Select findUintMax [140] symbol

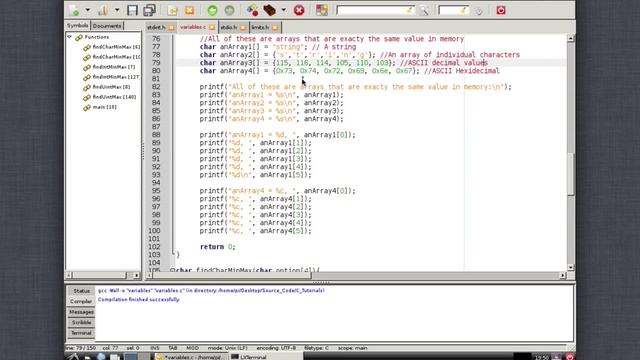114,97
